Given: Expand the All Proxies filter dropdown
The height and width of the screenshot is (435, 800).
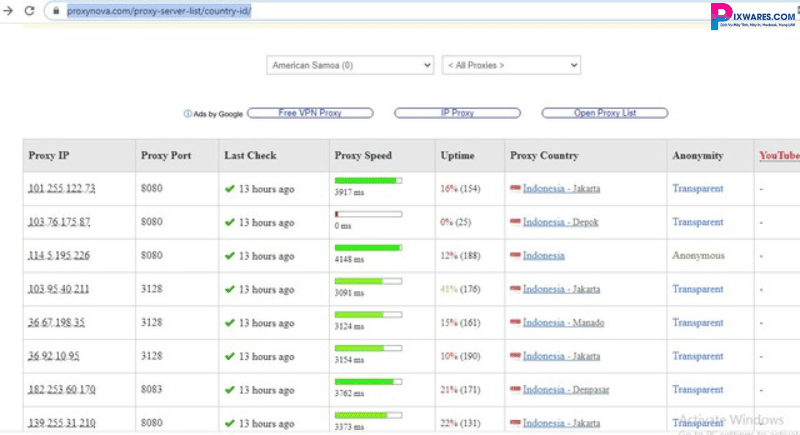Looking at the screenshot, I should tap(511, 65).
